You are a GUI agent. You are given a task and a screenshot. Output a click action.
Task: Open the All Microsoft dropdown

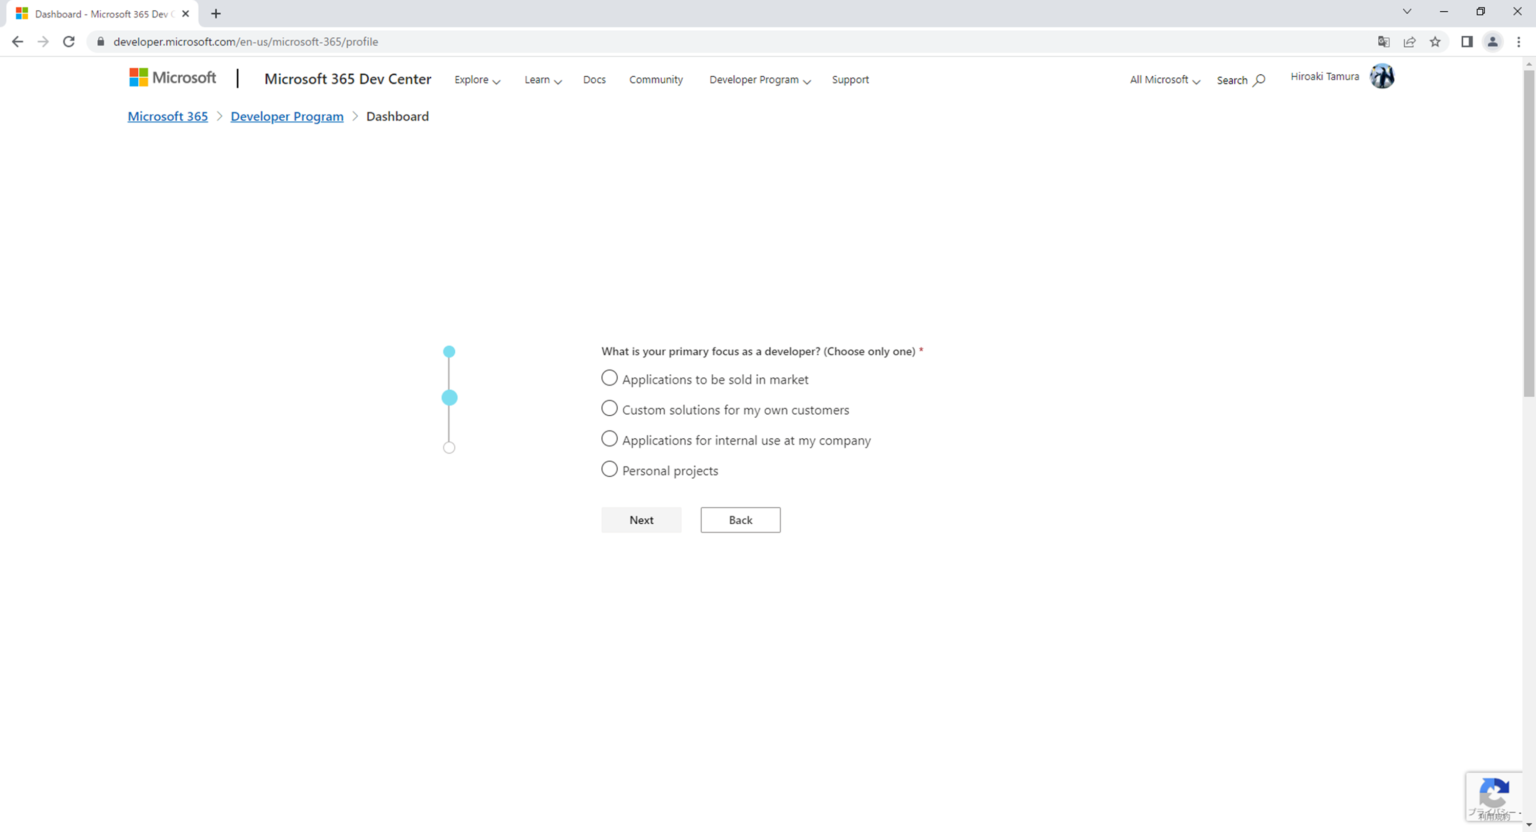tap(1165, 80)
